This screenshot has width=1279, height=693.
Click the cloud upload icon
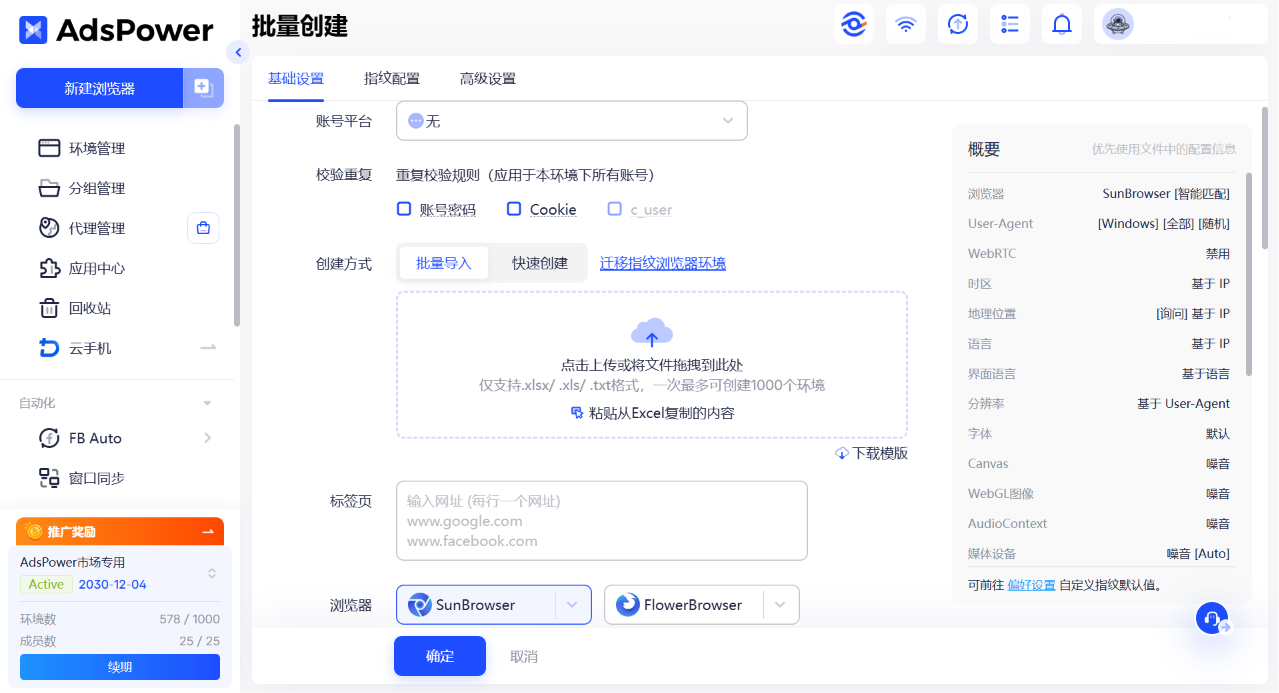(652, 333)
